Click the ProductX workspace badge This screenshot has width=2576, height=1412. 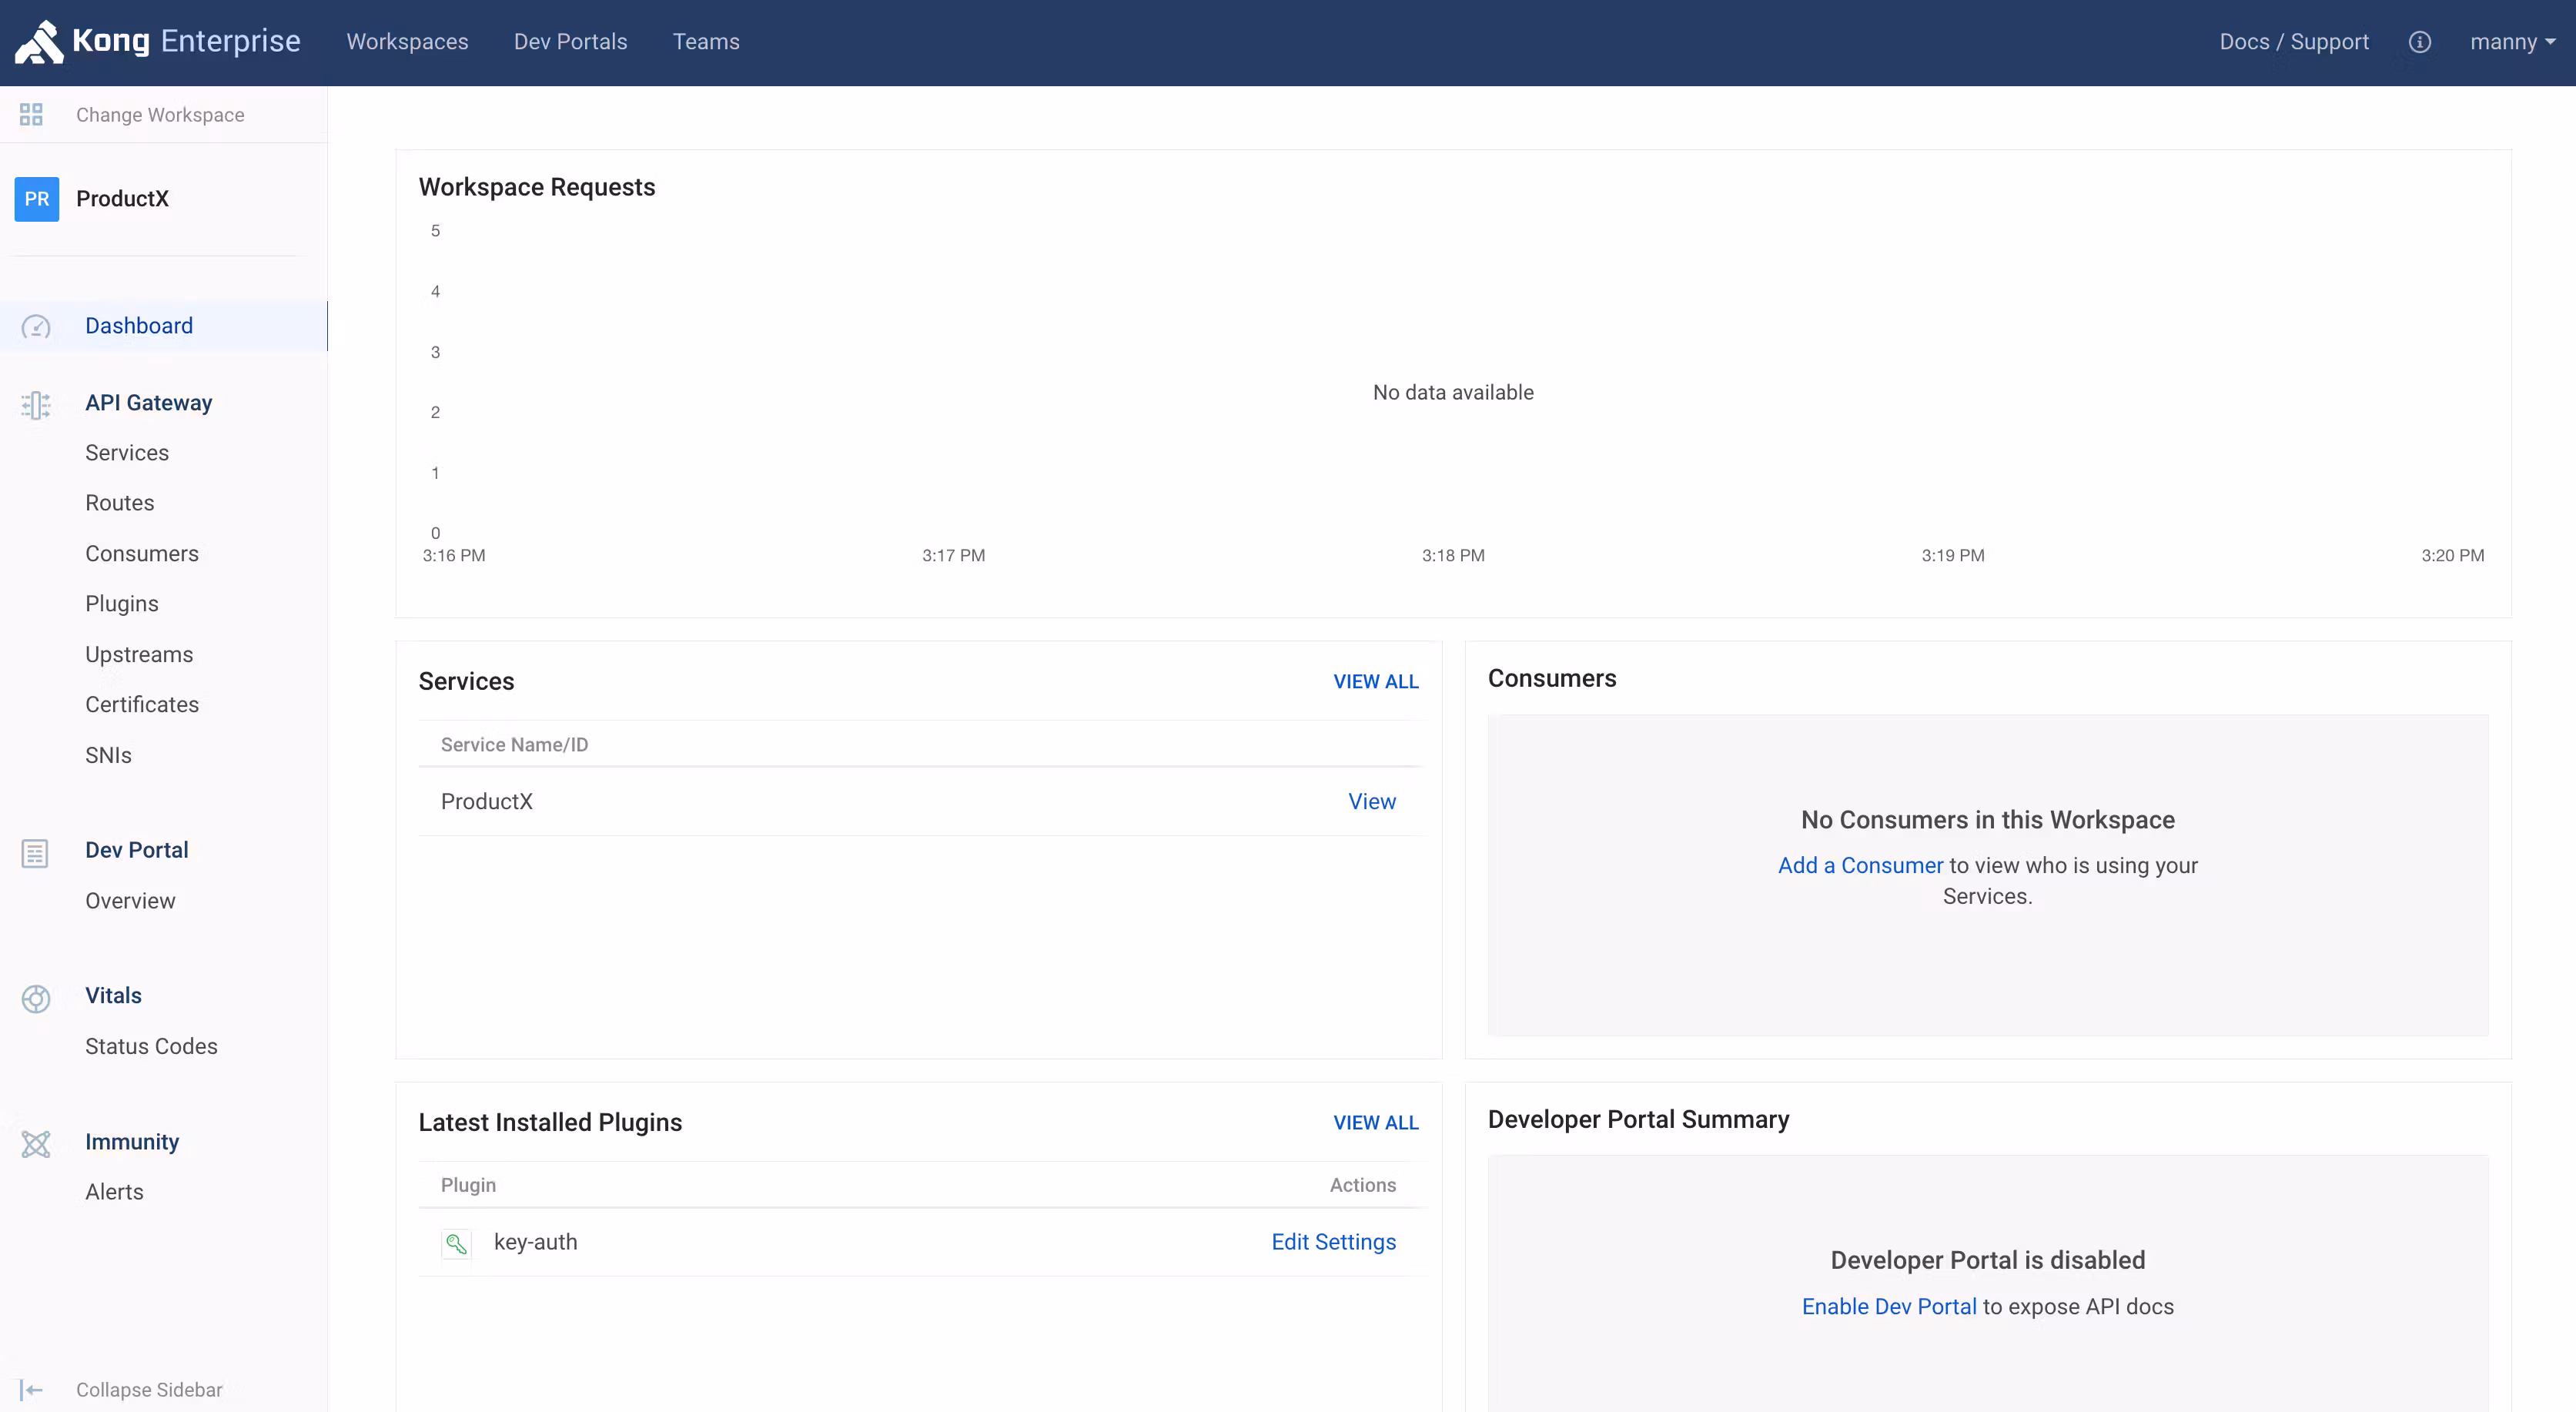37,199
